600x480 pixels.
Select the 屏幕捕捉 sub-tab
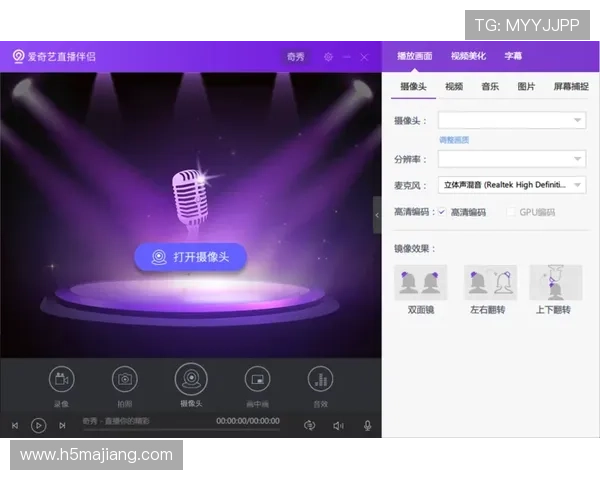tap(571, 87)
